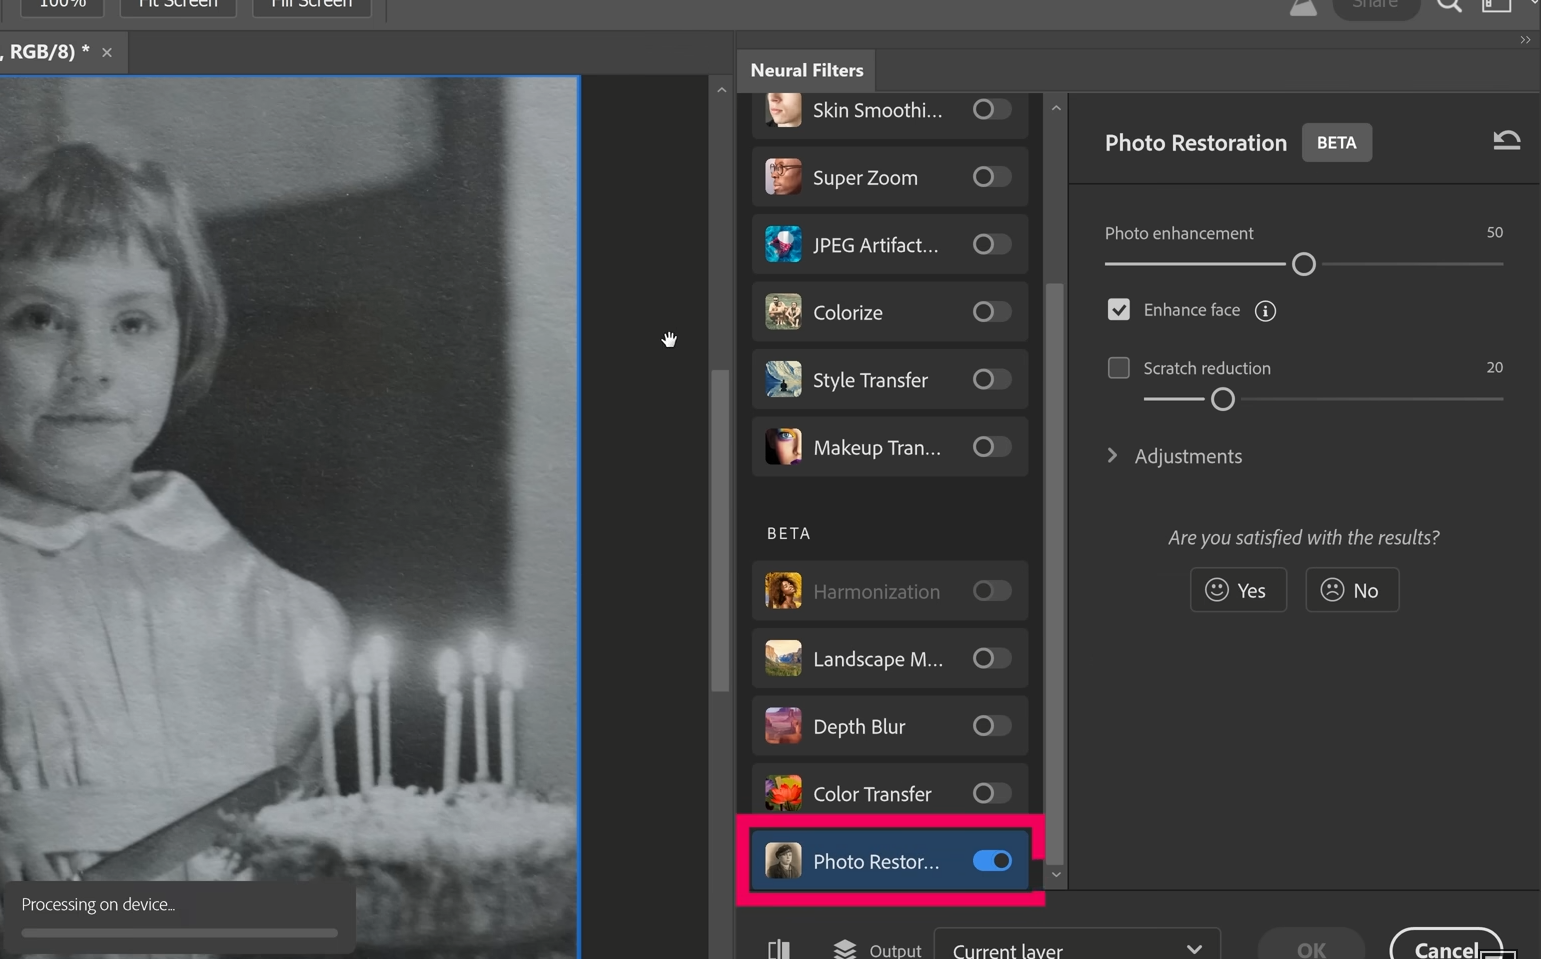Expand hidden panels with the double chevron

(x=1524, y=40)
